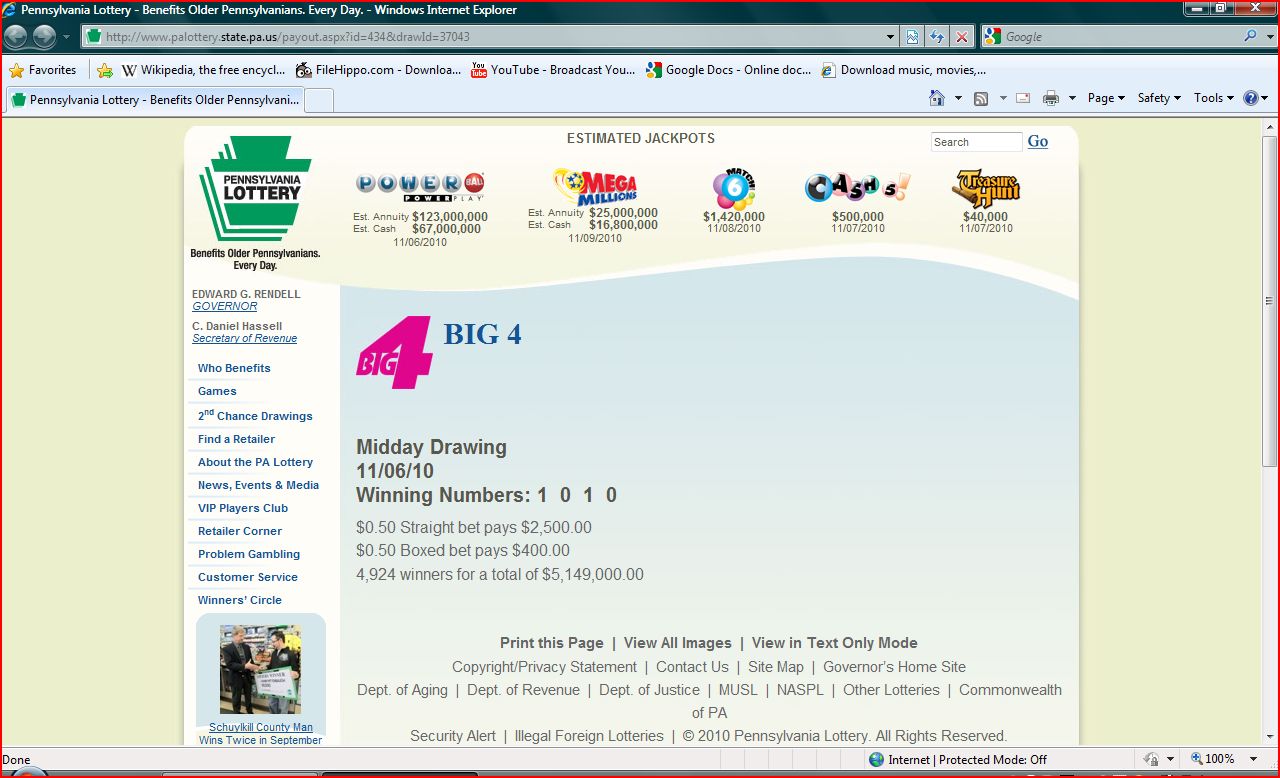1280x778 pixels.
Task: Click the Help question mark icon
Action: pyautogui.click(x=1250, y=98)
